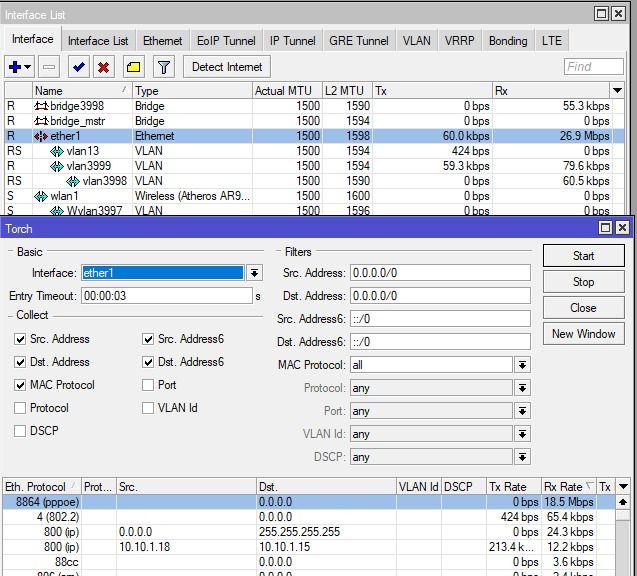The image size is (637, 576).
Task: Click Detect Internet button
Action: coord(227,67)
